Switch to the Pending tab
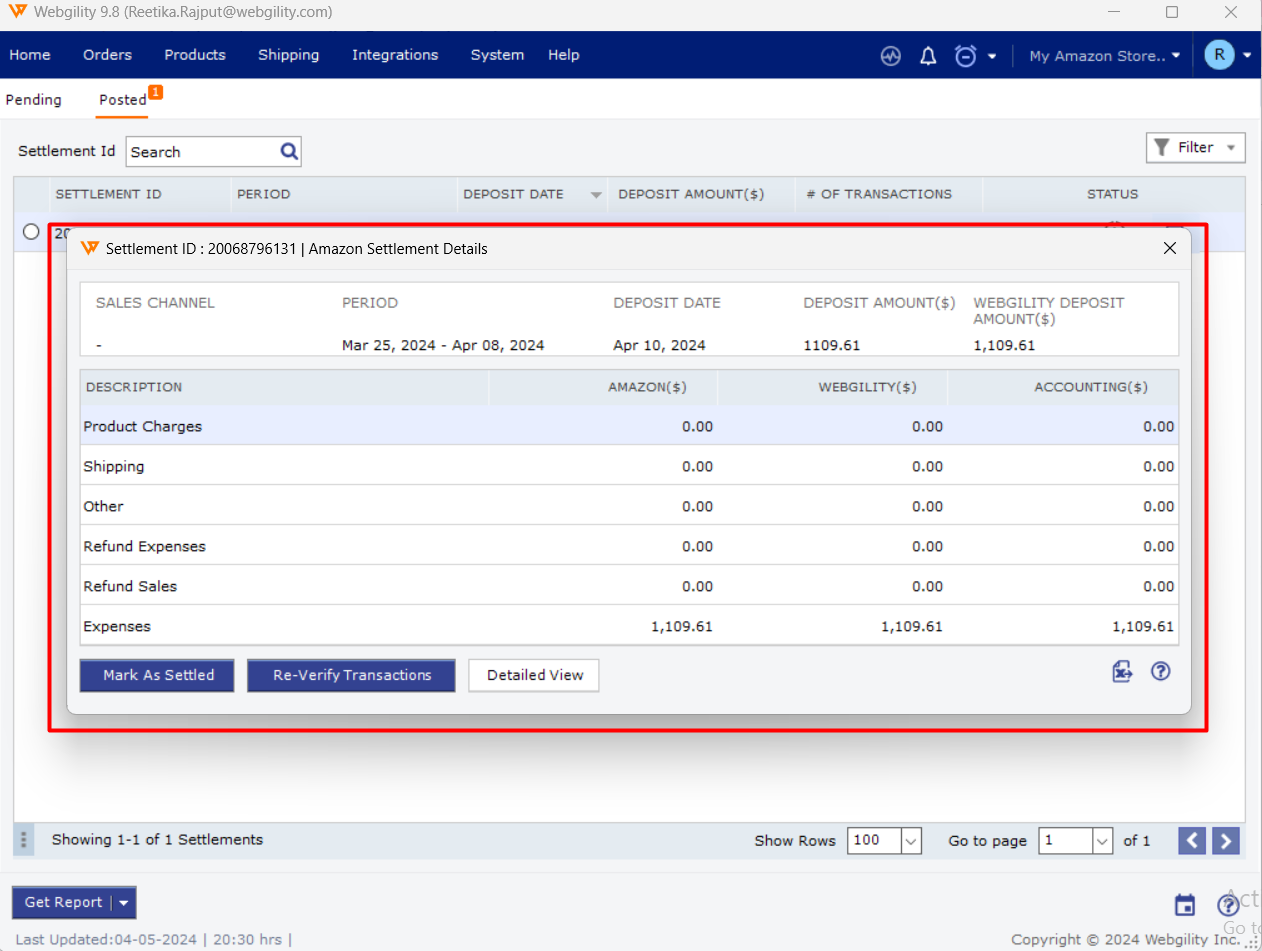This screenshot has width=1262, height=951. click(33, 100)
